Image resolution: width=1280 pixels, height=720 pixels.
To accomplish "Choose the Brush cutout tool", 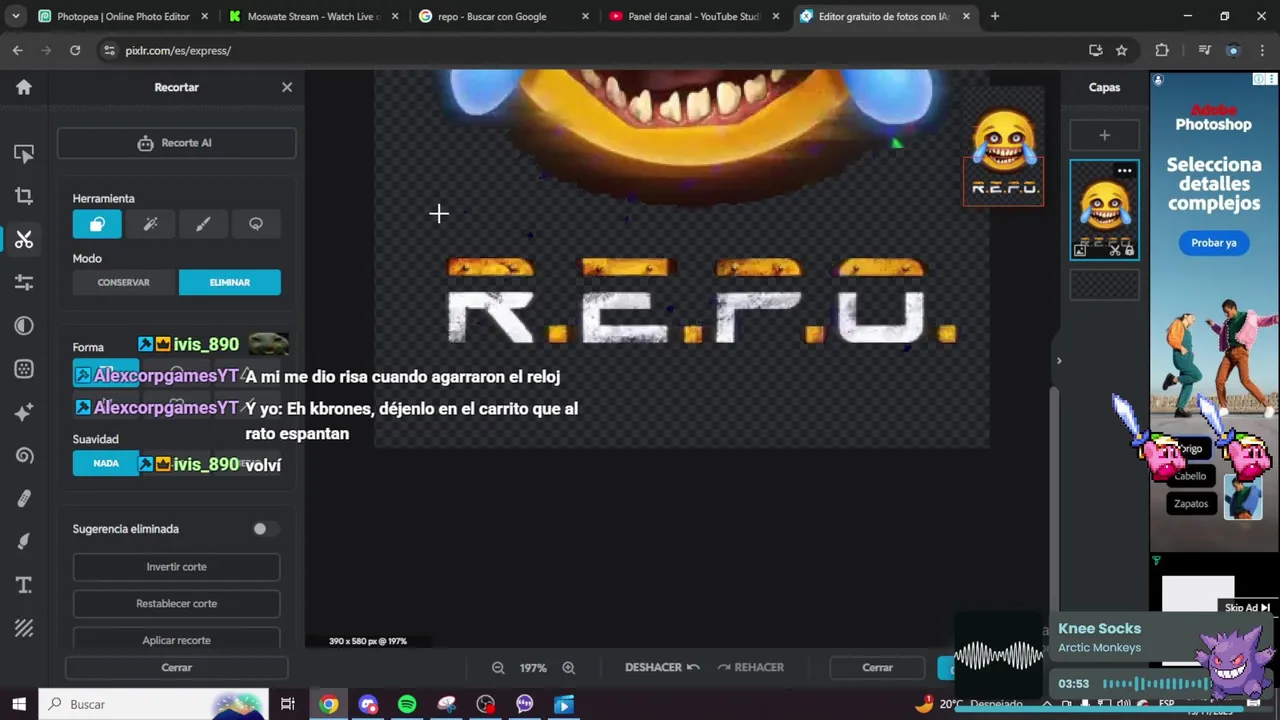I will (x=203, y=224).
